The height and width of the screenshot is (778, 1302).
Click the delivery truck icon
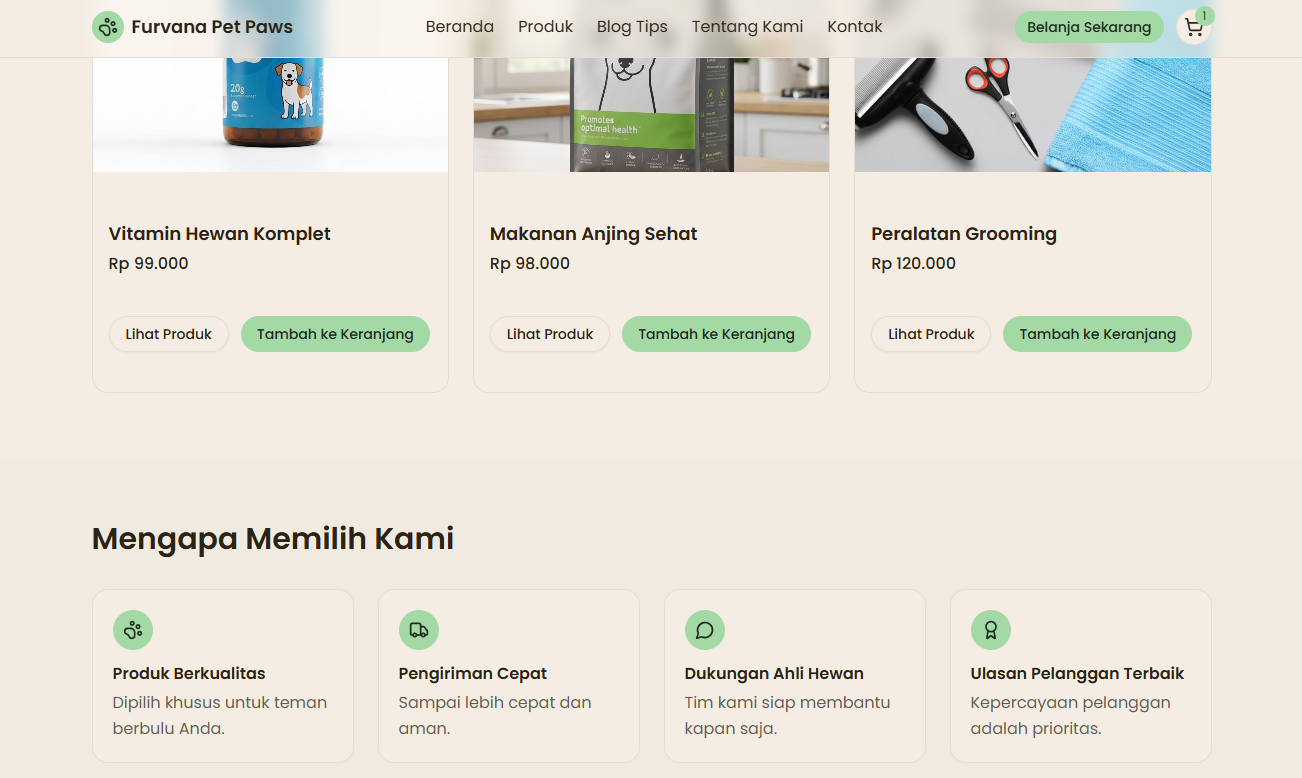tap(419, 630)
